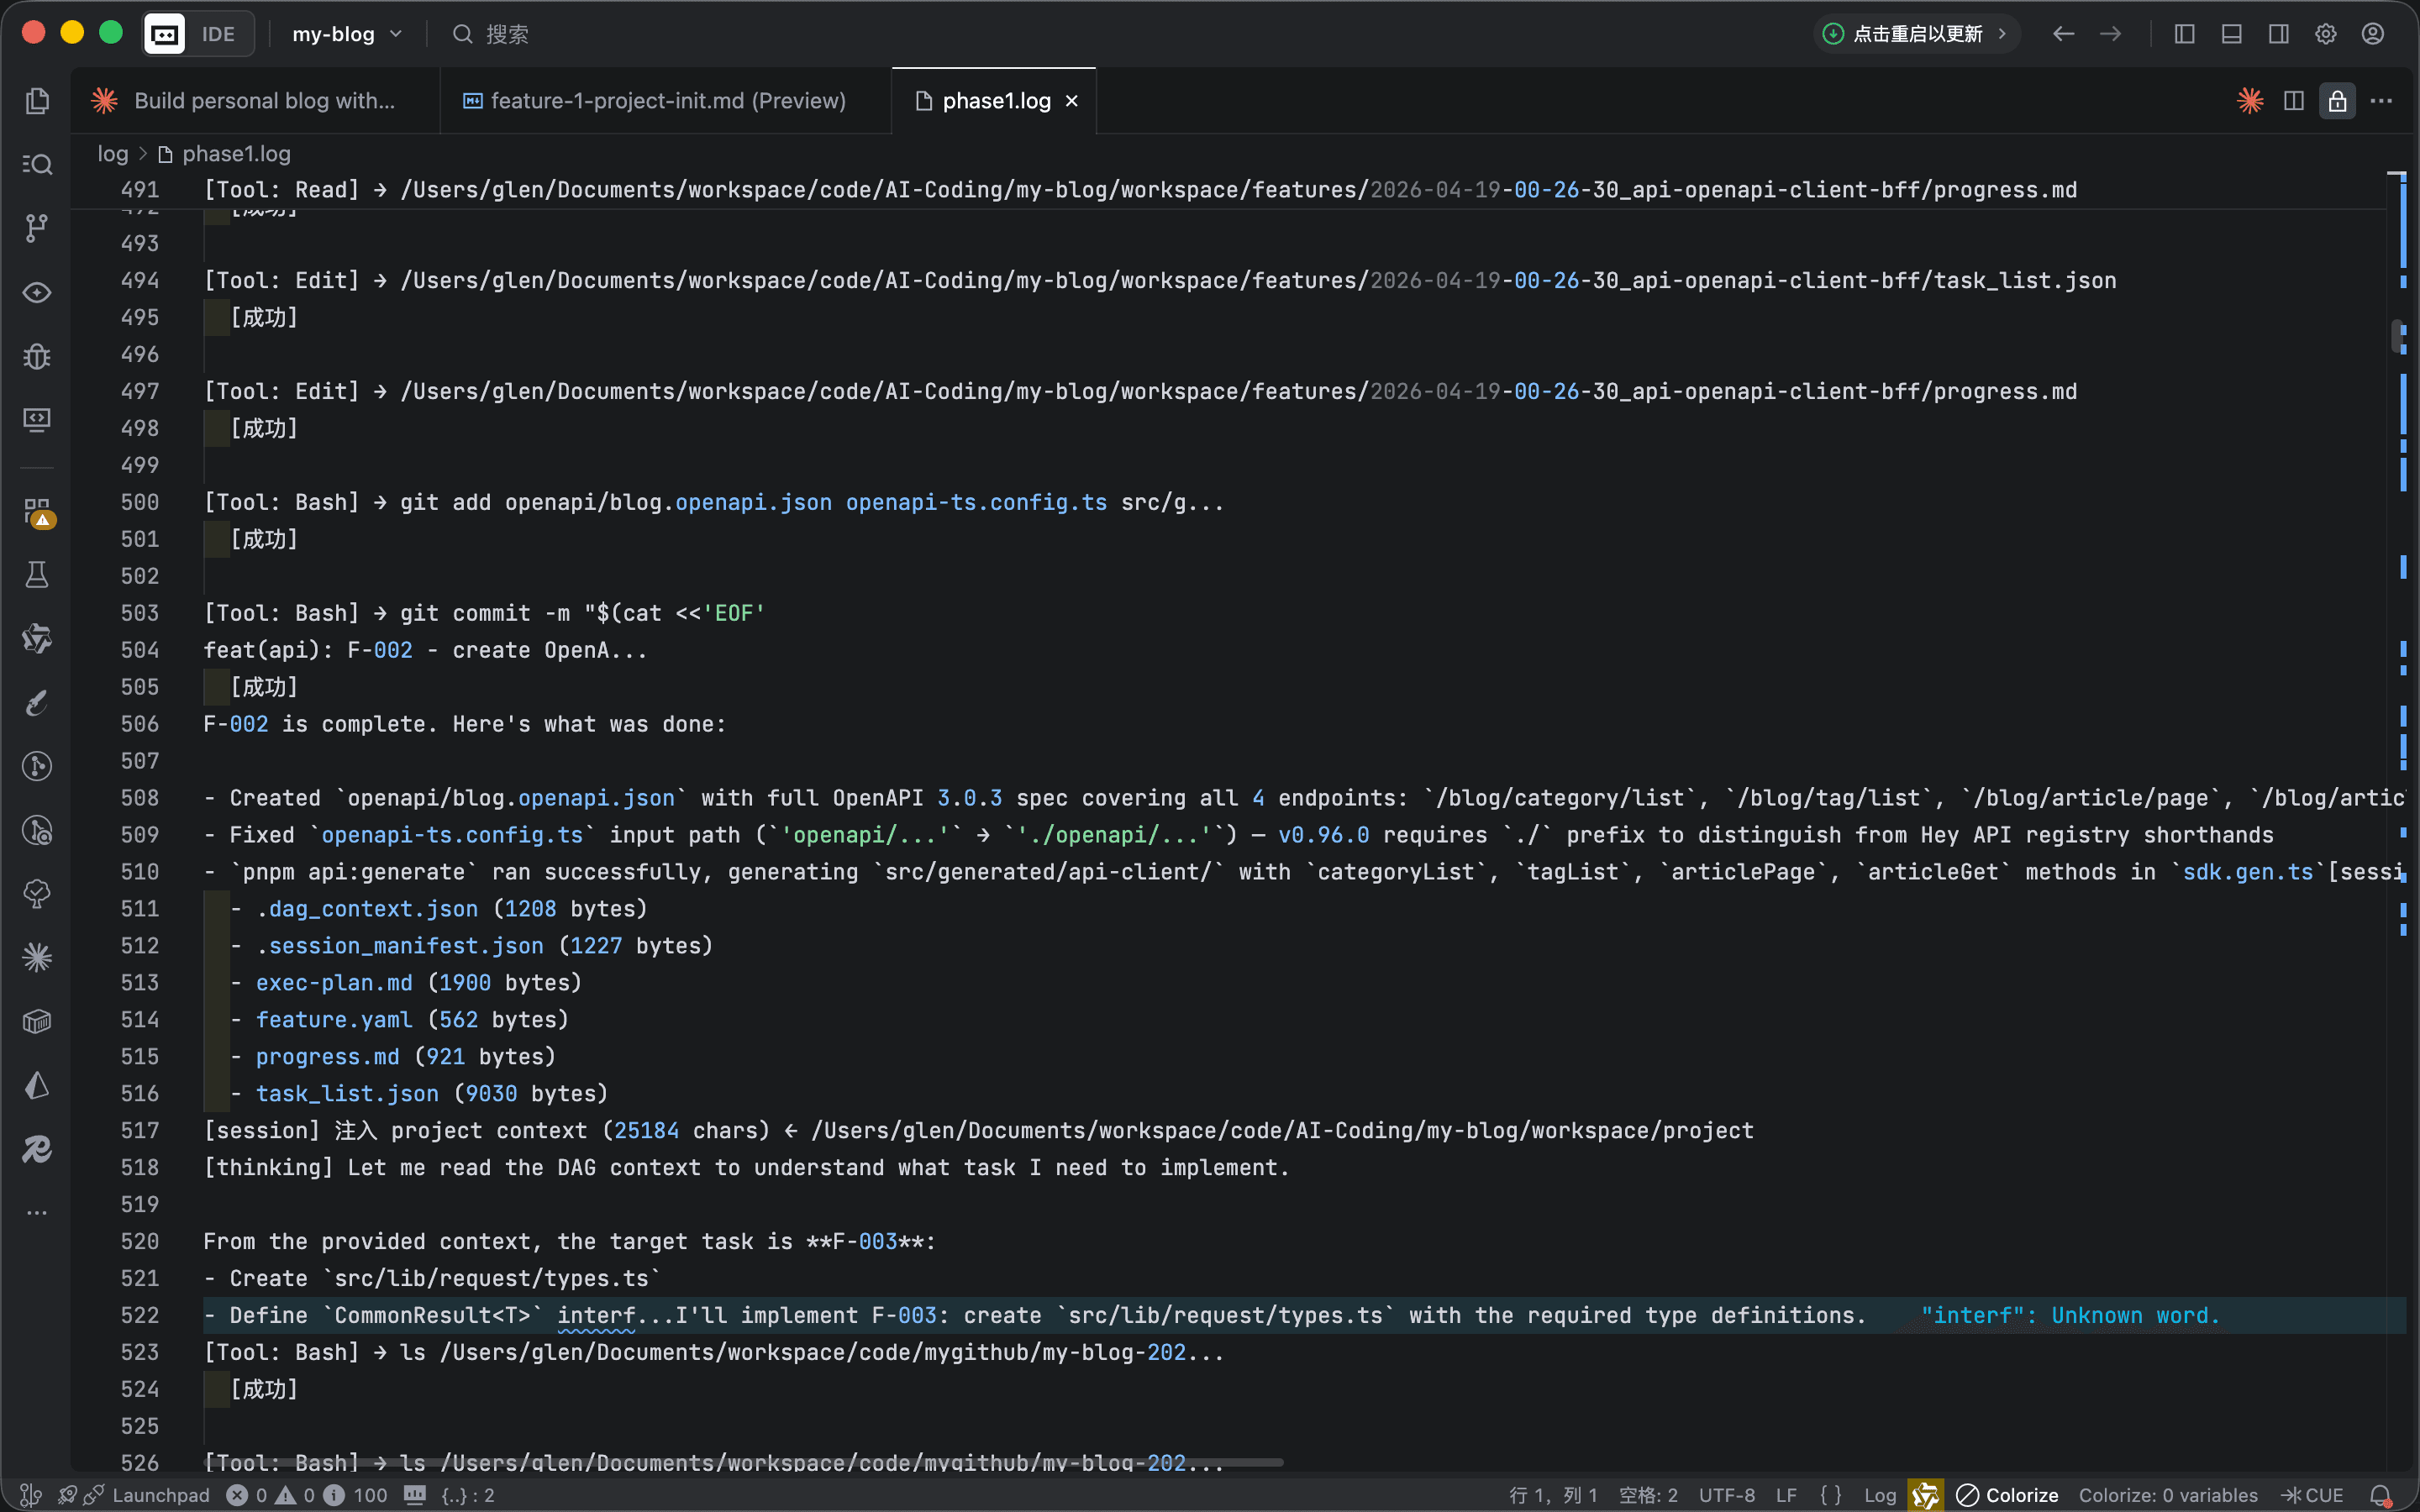This screenshot has height=1512, width=2420.
Task: Click line number 506 in the gutter
Action: pyautogui.click(x=140, y=724)
